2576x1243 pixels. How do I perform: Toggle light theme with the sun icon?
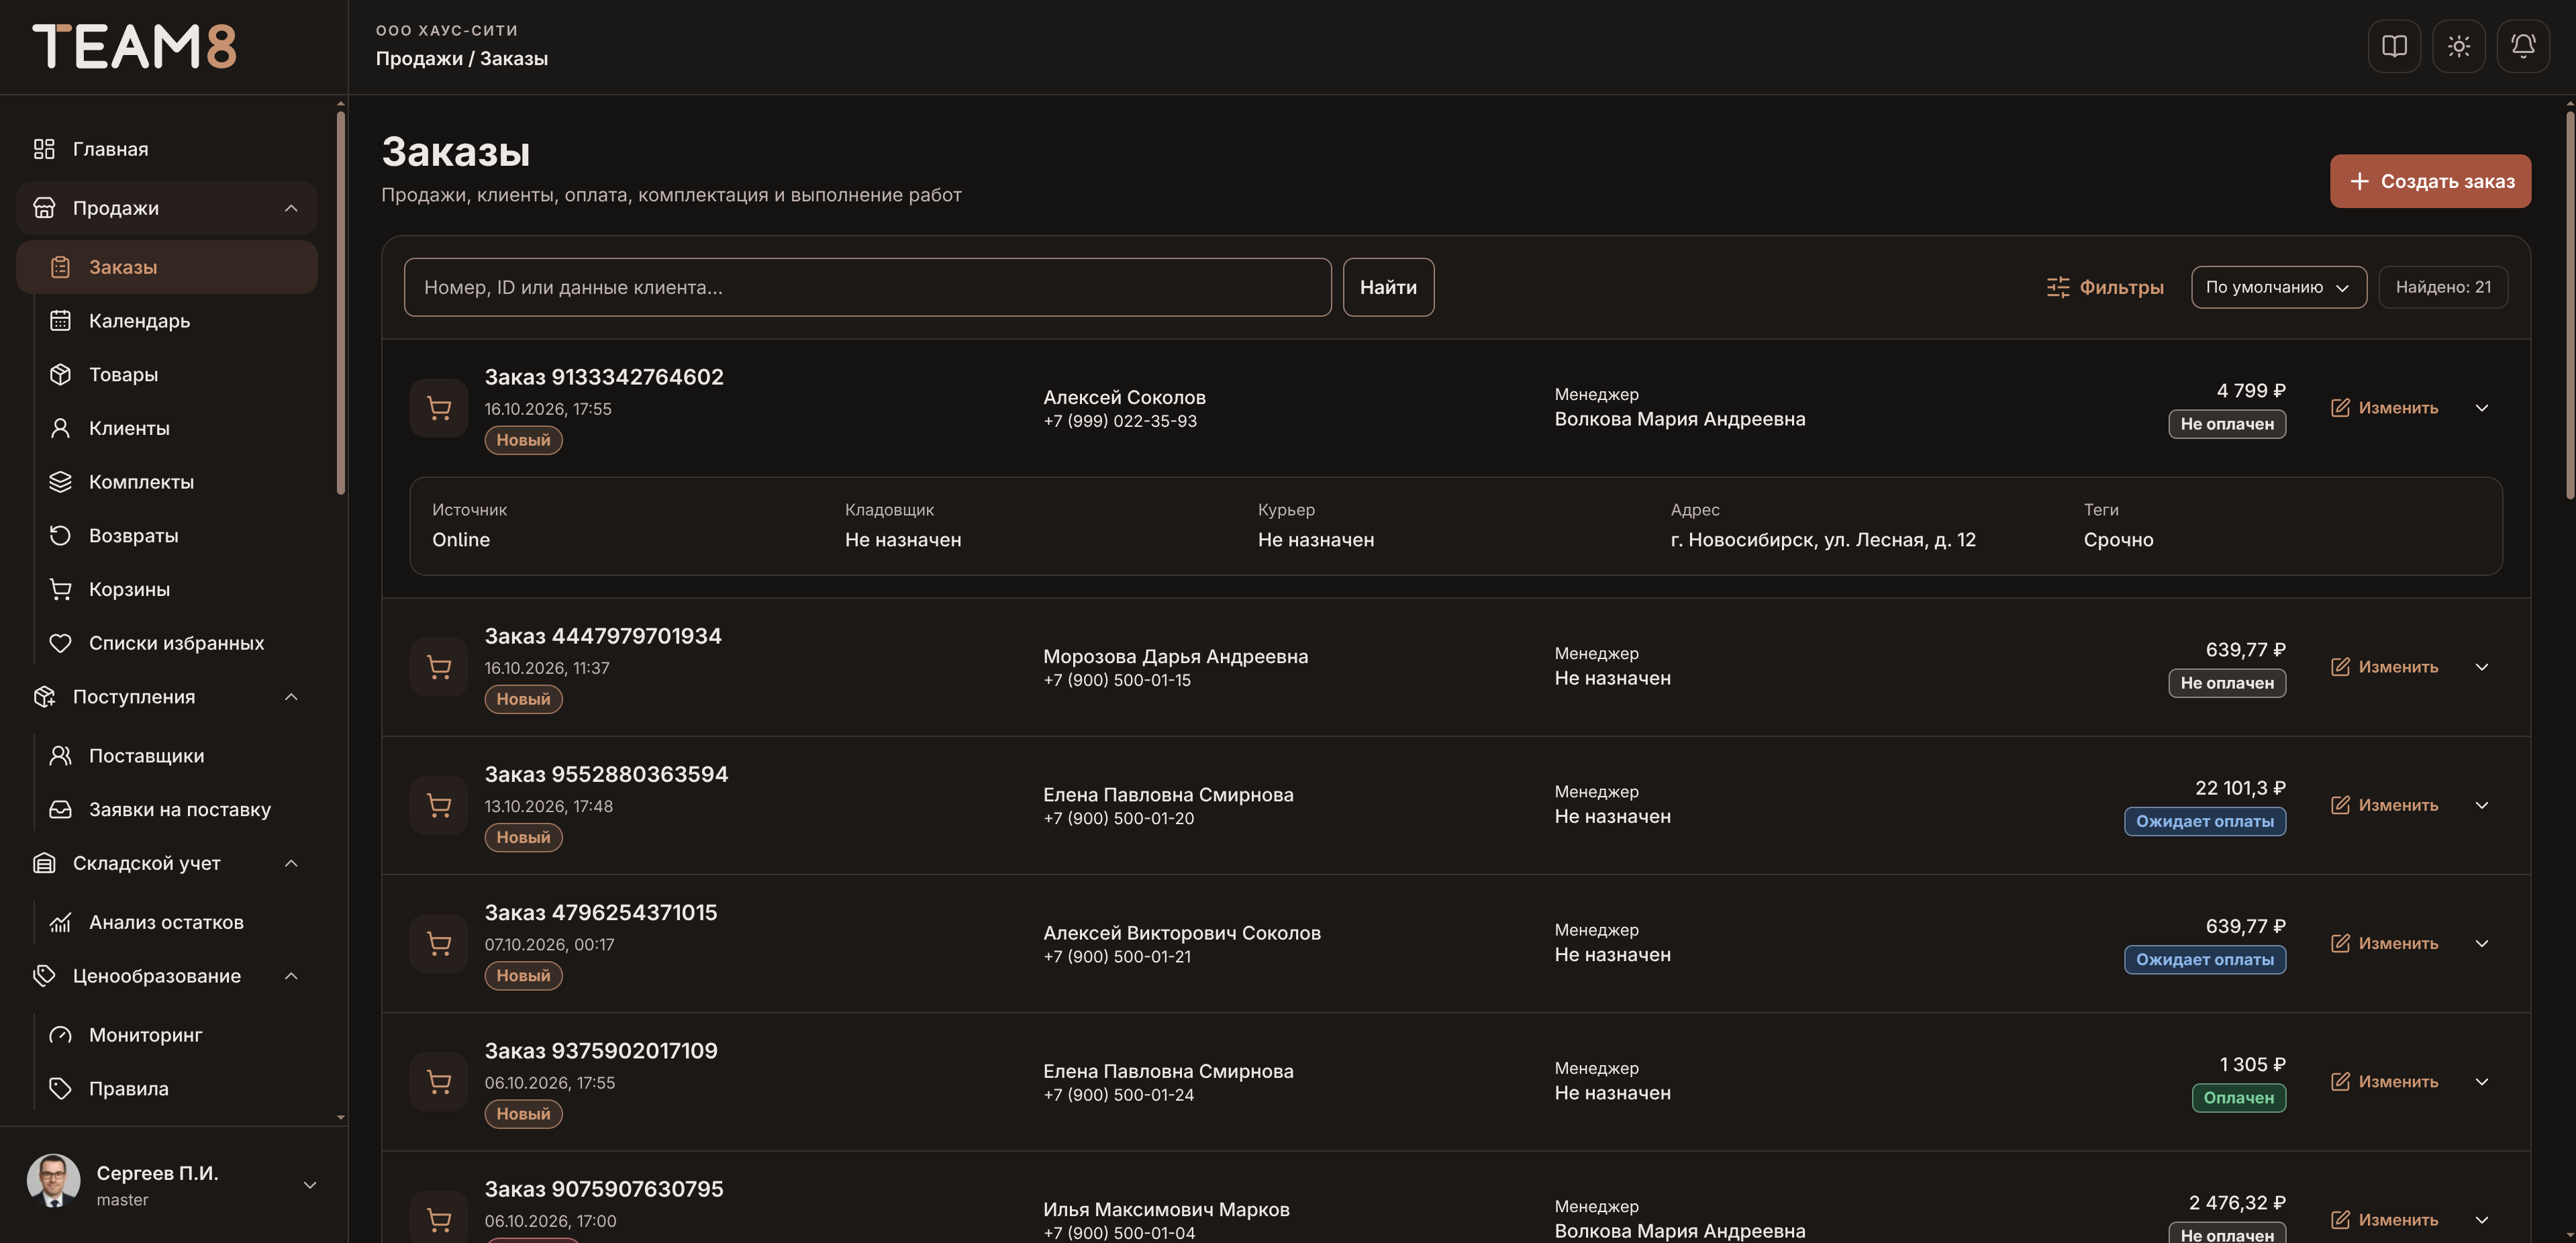pos(2459,46)
